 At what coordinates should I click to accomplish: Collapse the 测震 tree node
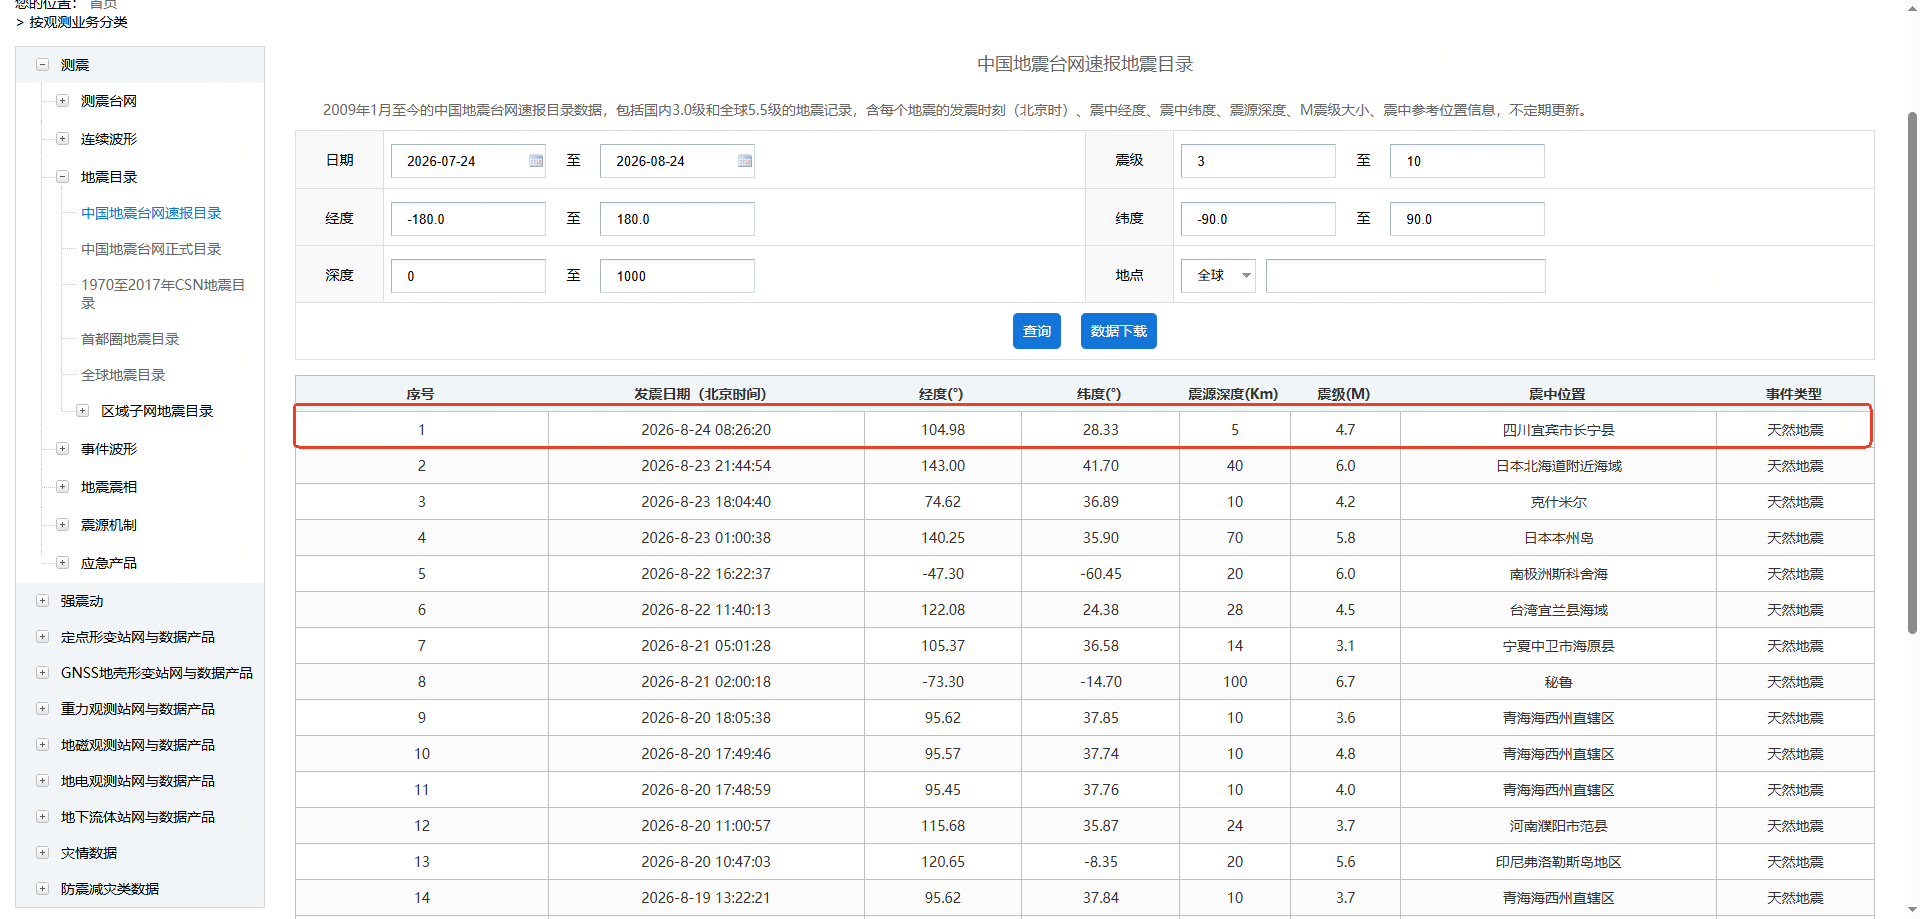click(43, 65)
